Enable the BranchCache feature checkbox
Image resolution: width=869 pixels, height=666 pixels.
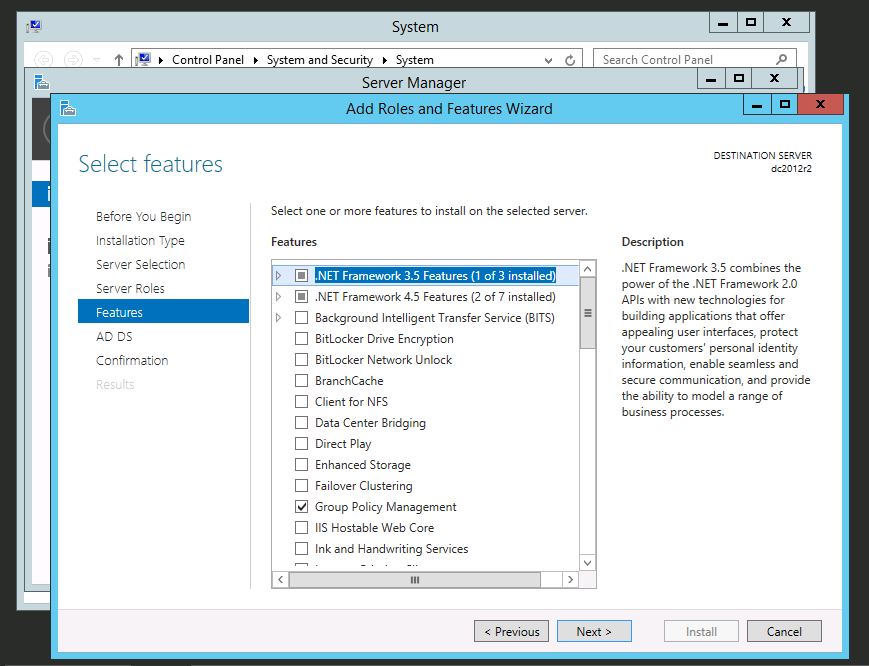click(x=301, y=381)
